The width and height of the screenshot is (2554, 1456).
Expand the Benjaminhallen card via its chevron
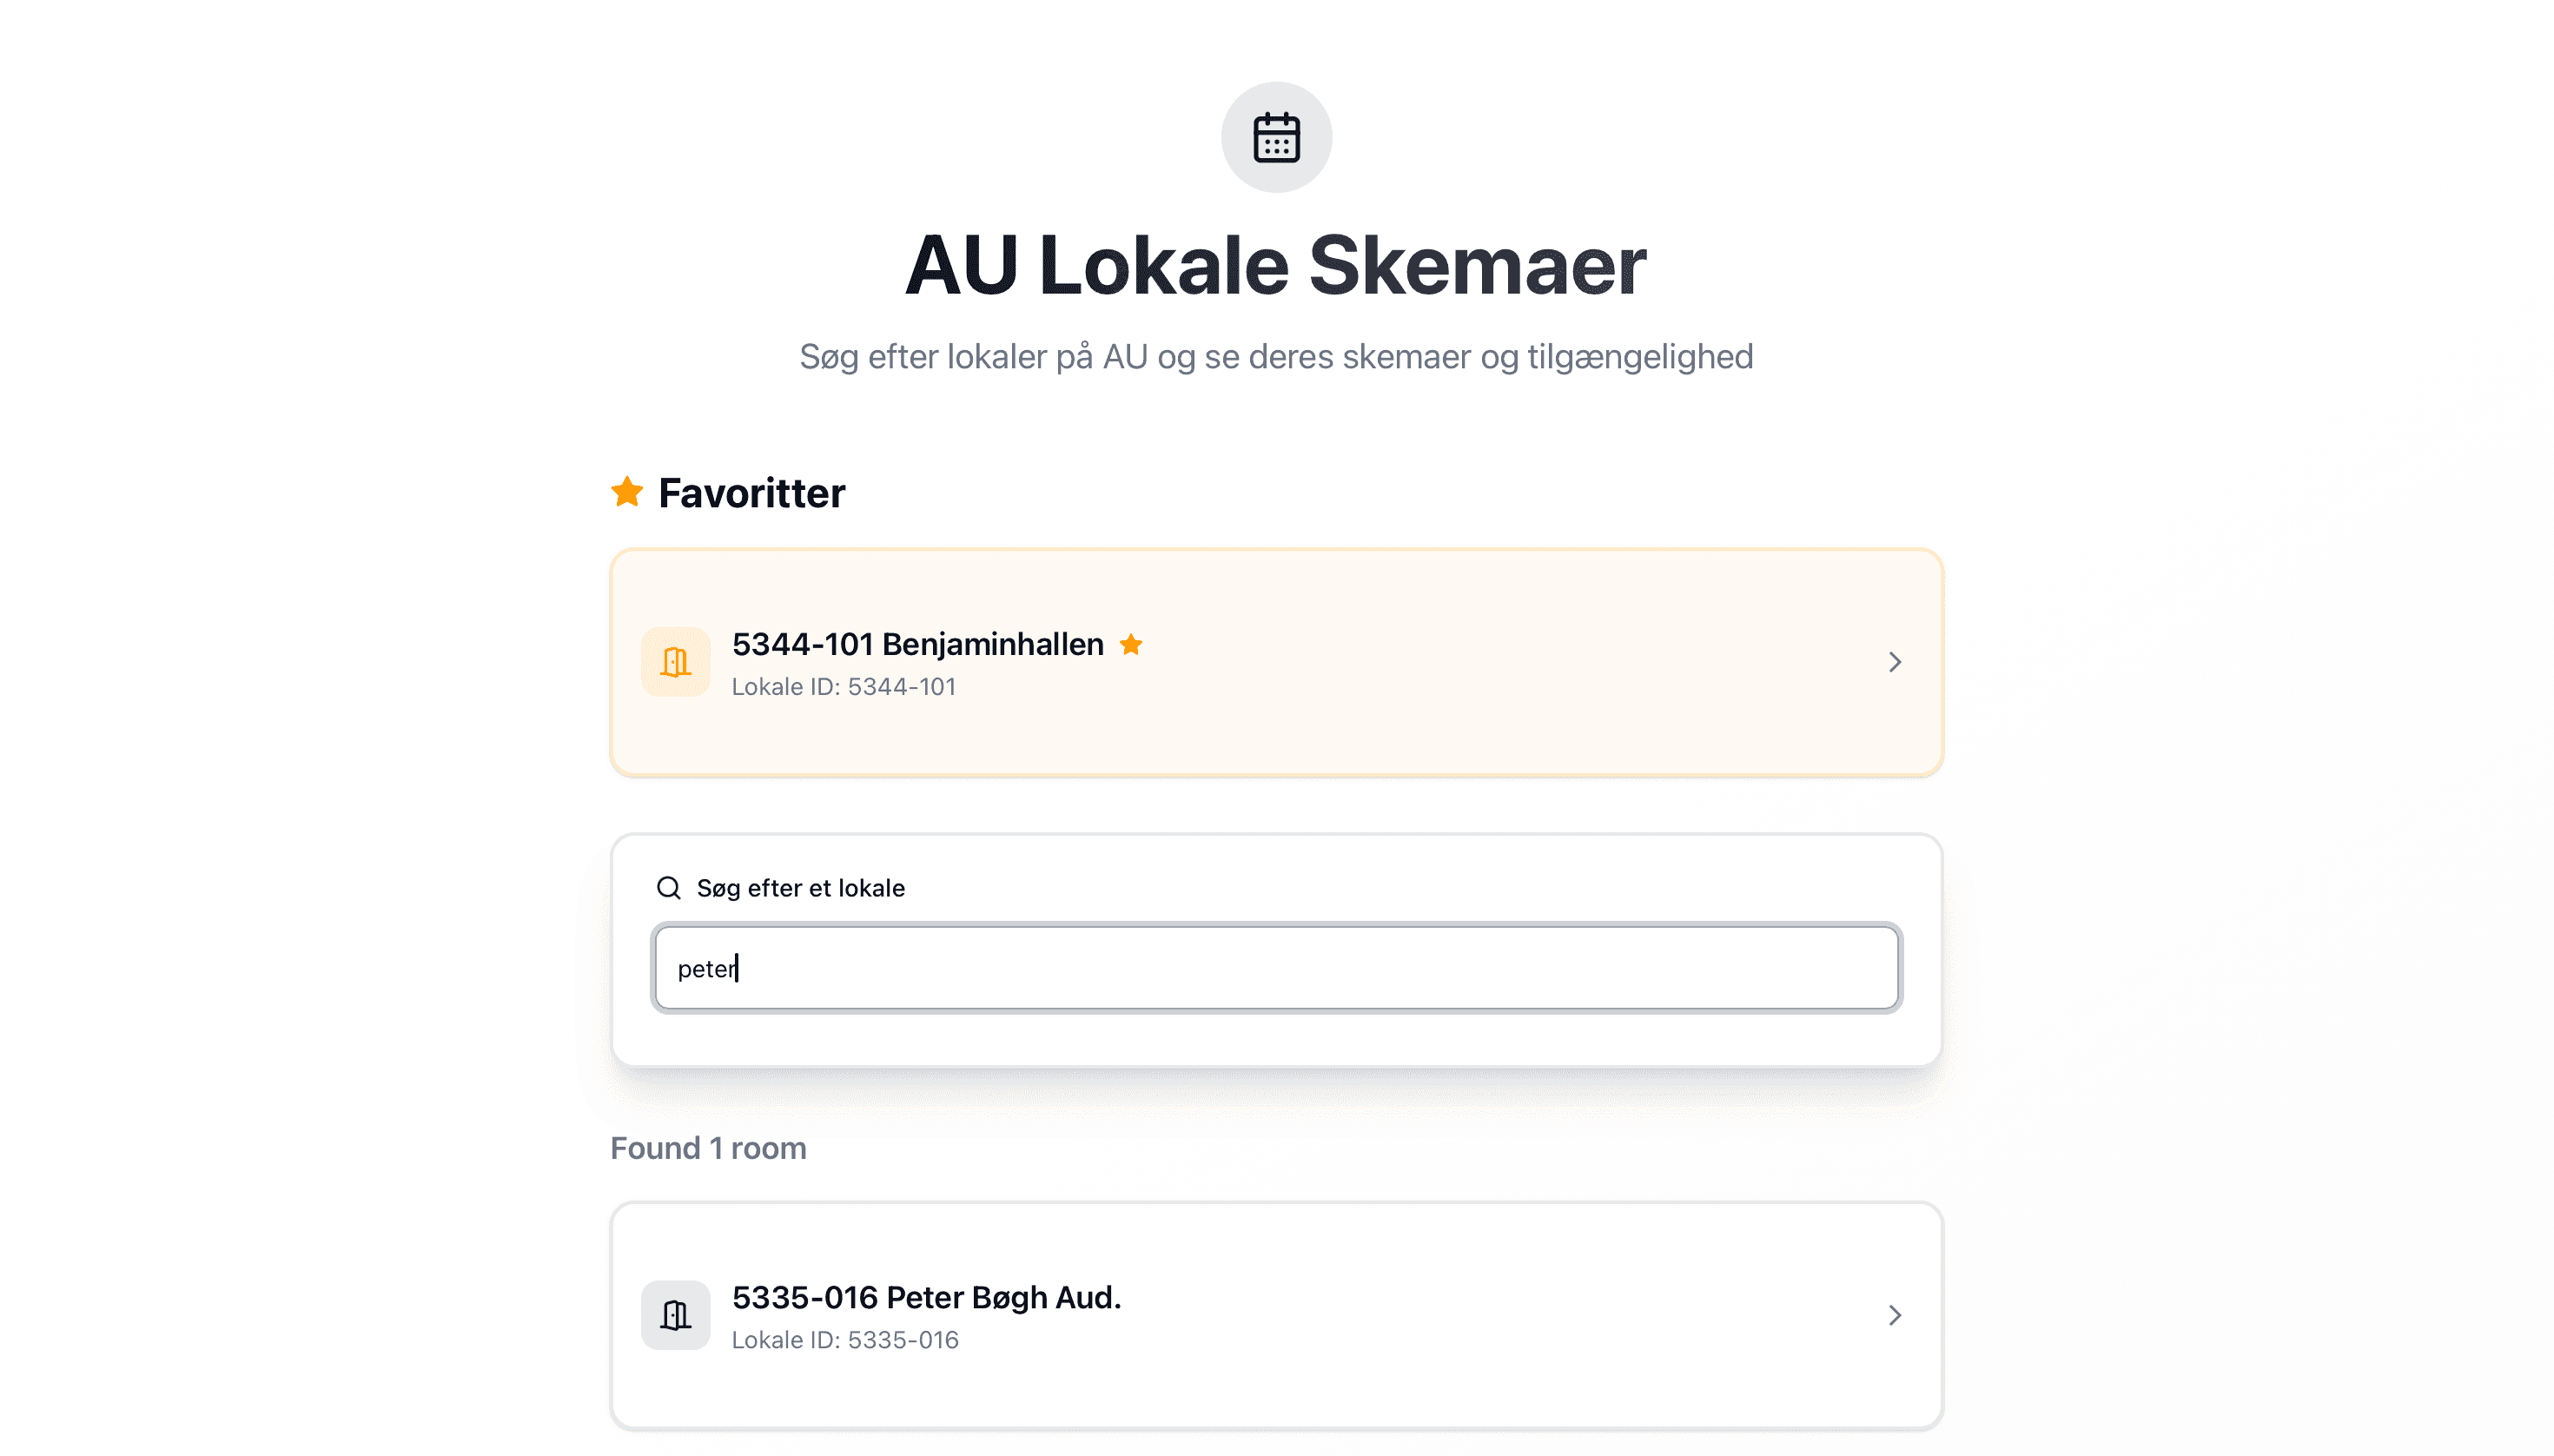(1894, 661)
